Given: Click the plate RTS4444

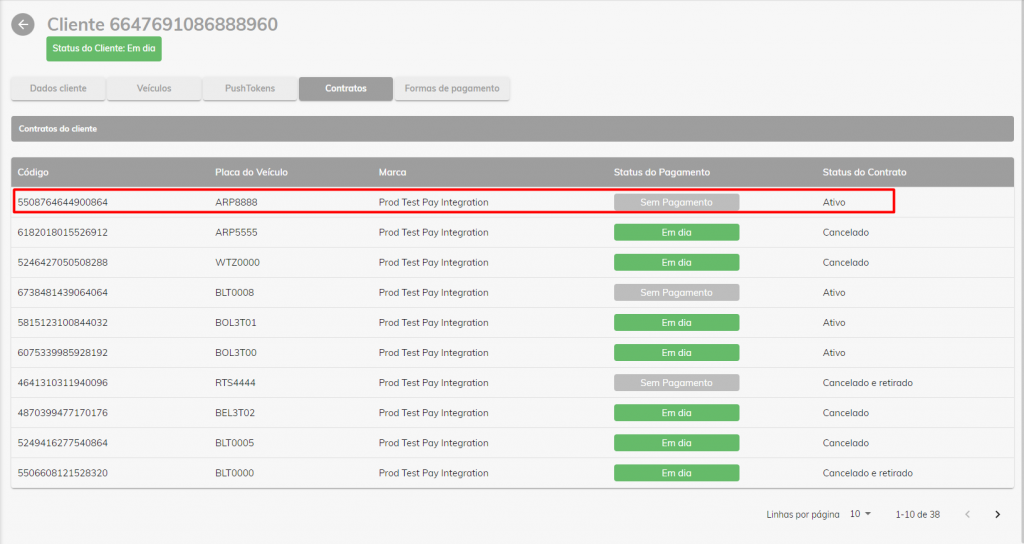Looking at the screenshot, I should point(235,383).
